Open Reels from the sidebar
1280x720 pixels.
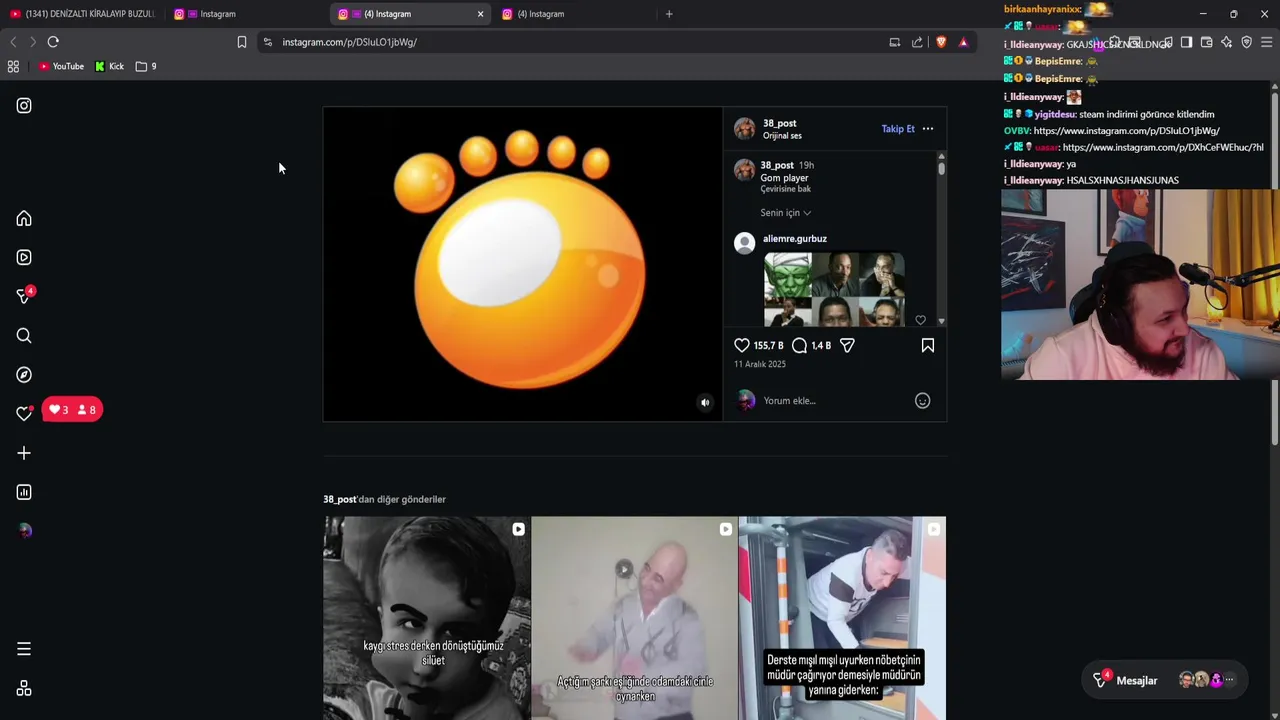tap(24, 257)
